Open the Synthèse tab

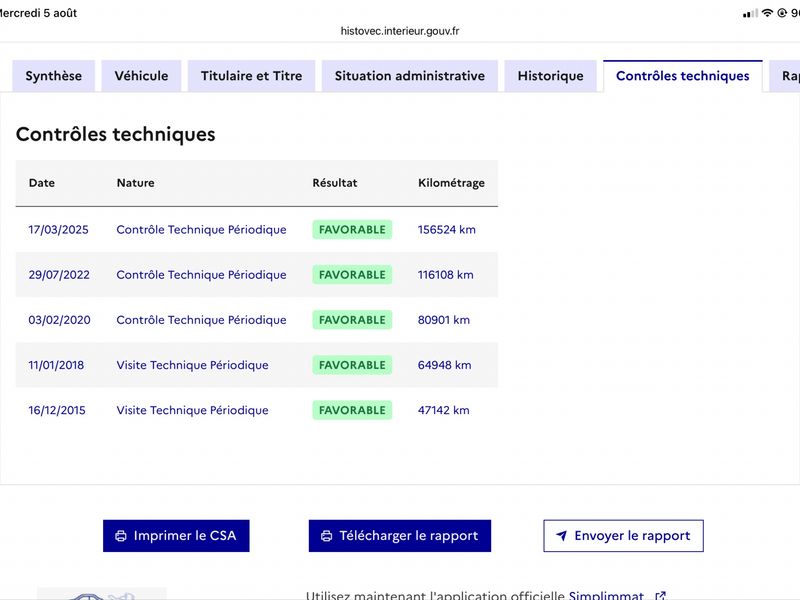[x=54, y=76]
